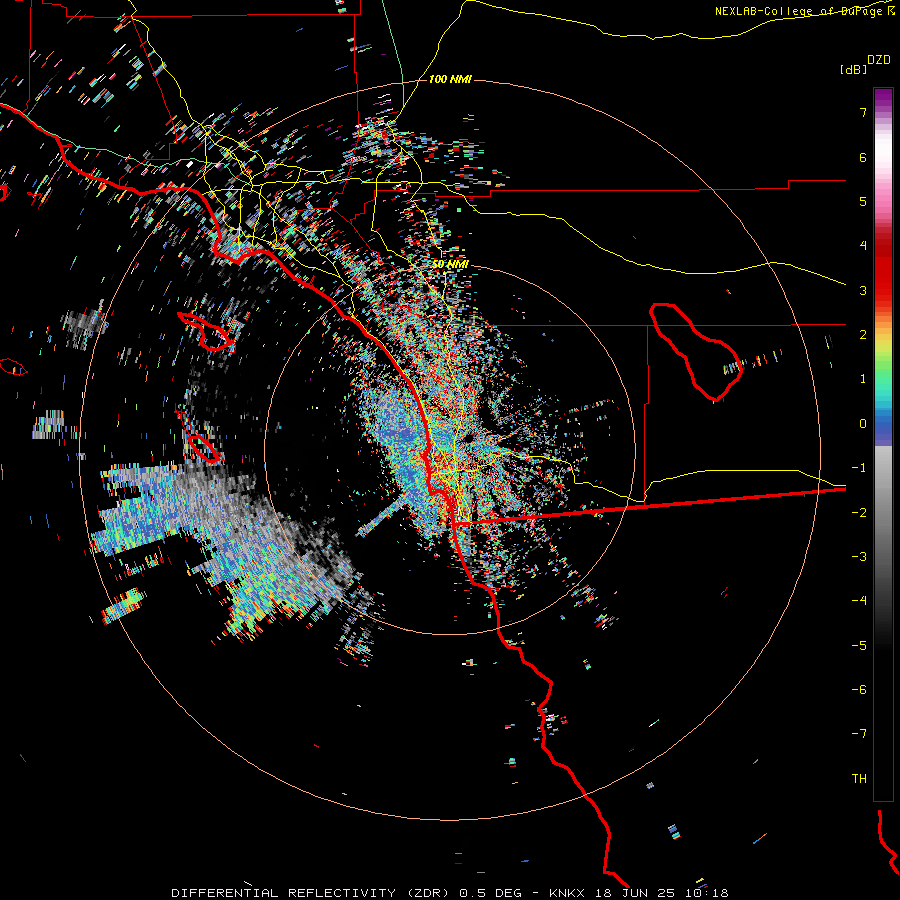Click the NEXLAB-College of DuPage watermark text
The width and height of the screenshot is (900, 900).
tap(800, 11)
